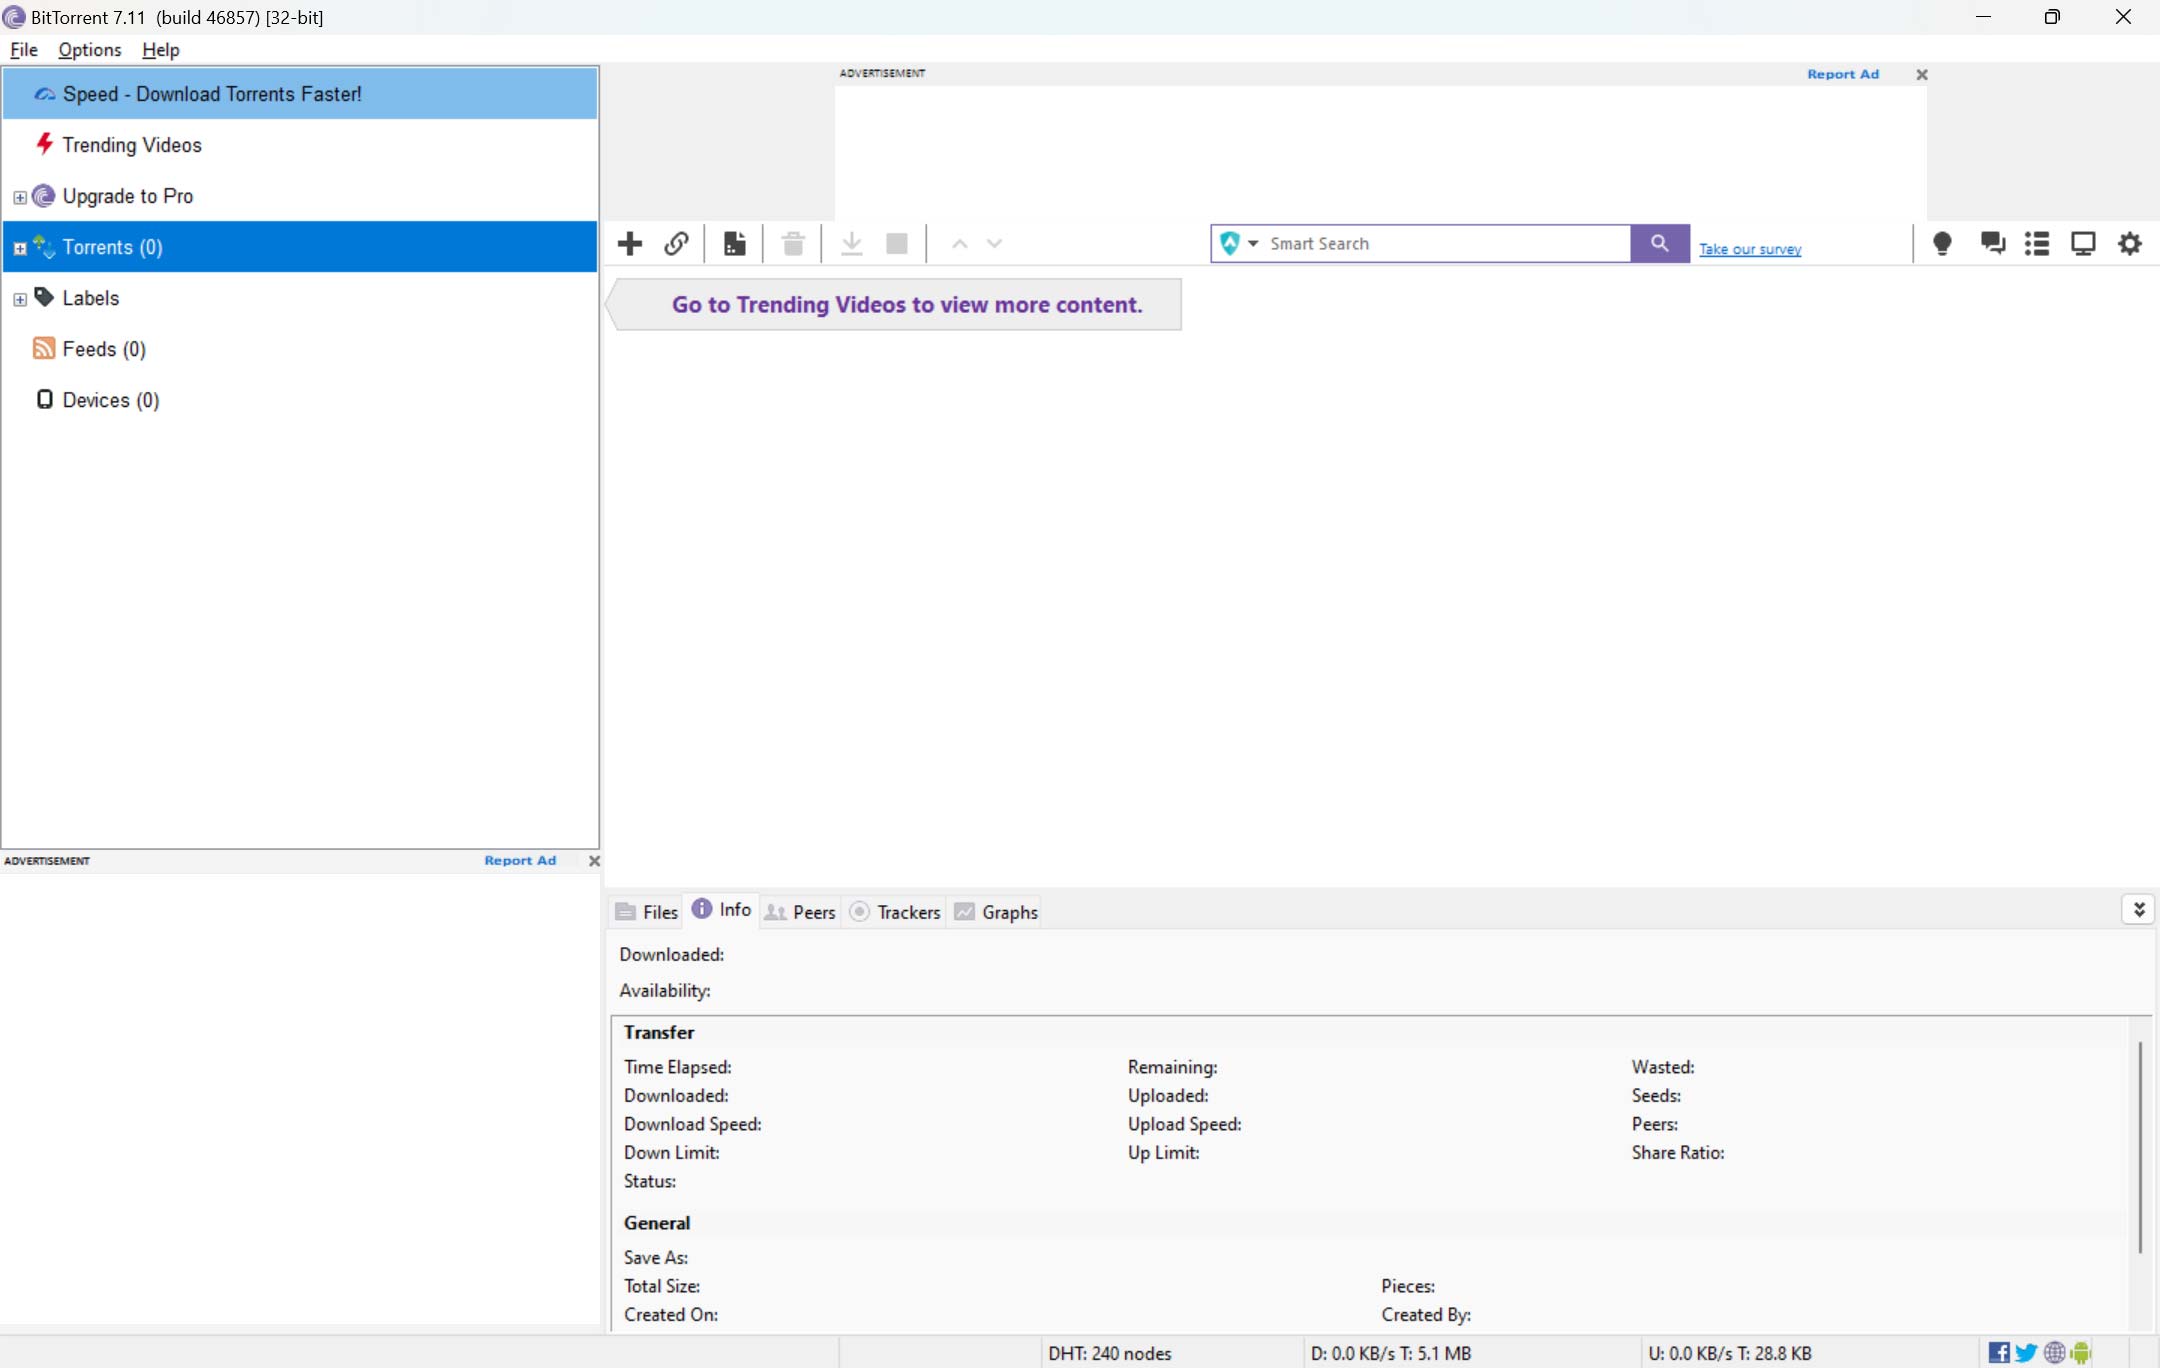Click the globe network icon
Image resolution: width=2160 pixels, height=1368 pixels.
point(2054,1353)
